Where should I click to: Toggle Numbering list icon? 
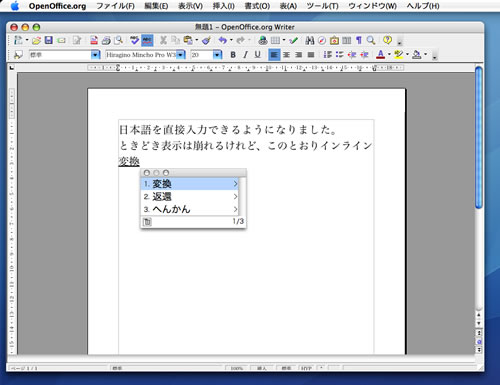pyautogui.click(x=328, y=55)
